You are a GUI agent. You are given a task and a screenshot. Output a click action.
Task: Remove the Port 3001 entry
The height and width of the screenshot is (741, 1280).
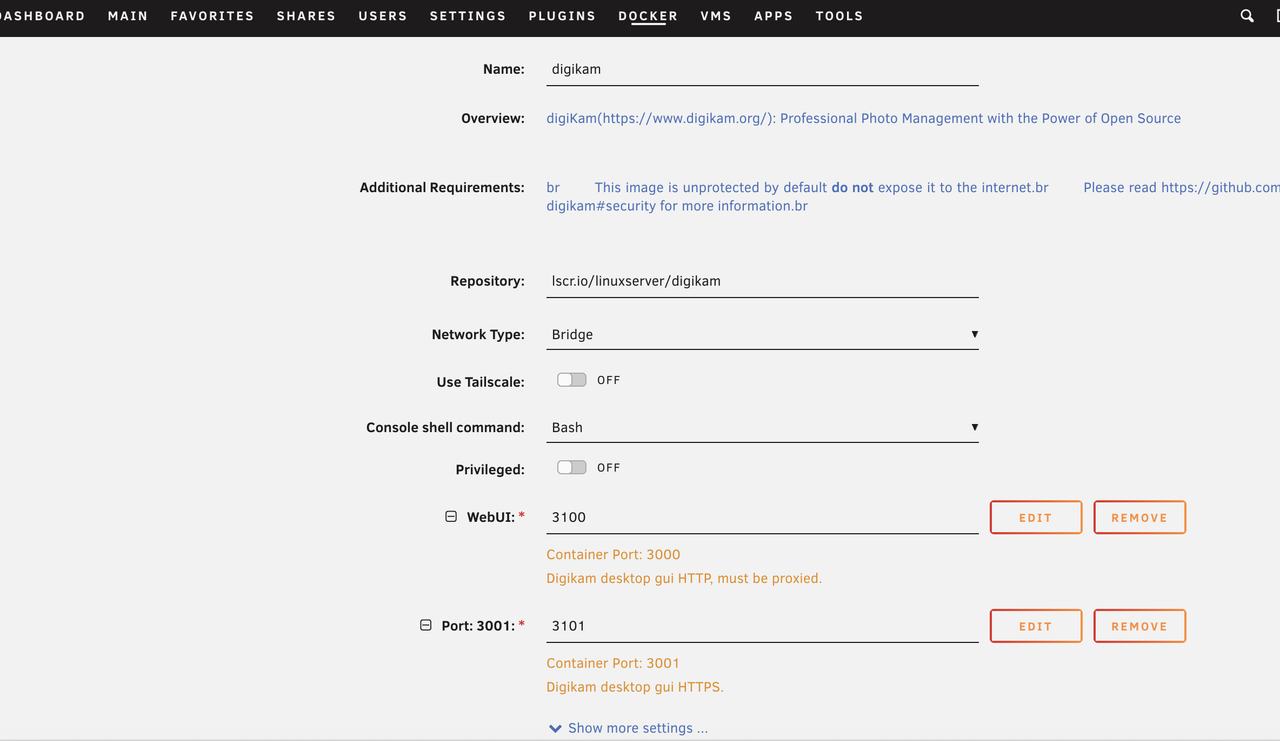(1140, 626)
